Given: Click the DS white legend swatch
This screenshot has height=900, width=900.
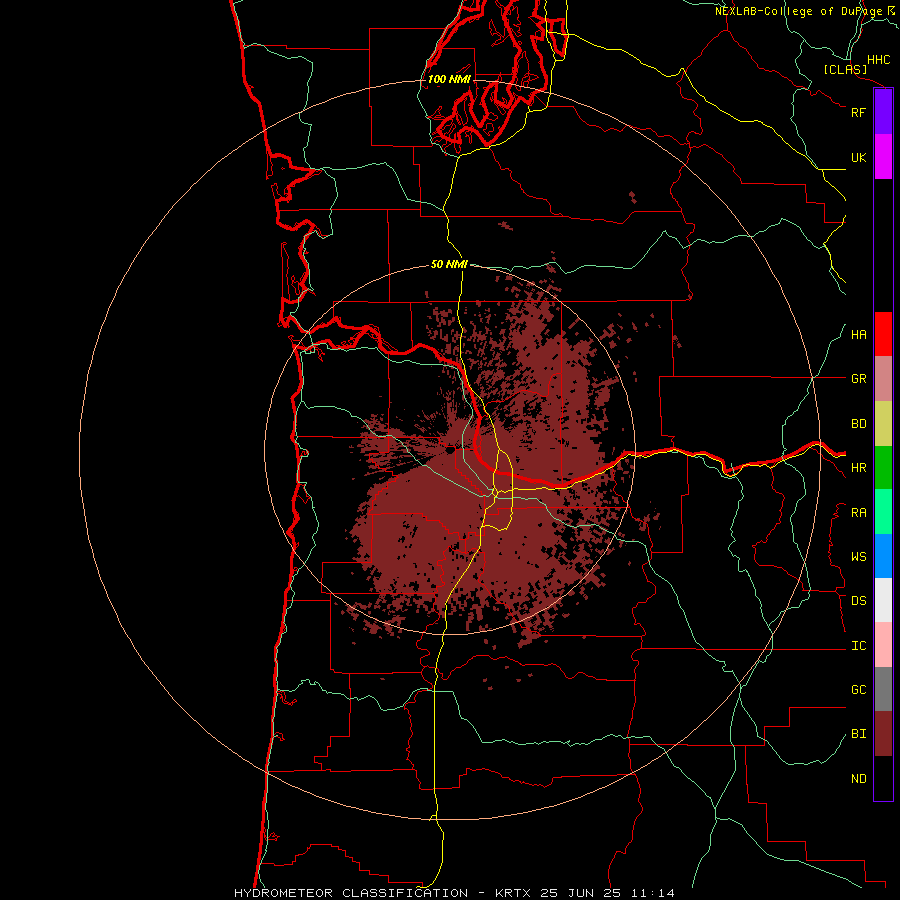Looking at the screenshot, I should 883,600.
